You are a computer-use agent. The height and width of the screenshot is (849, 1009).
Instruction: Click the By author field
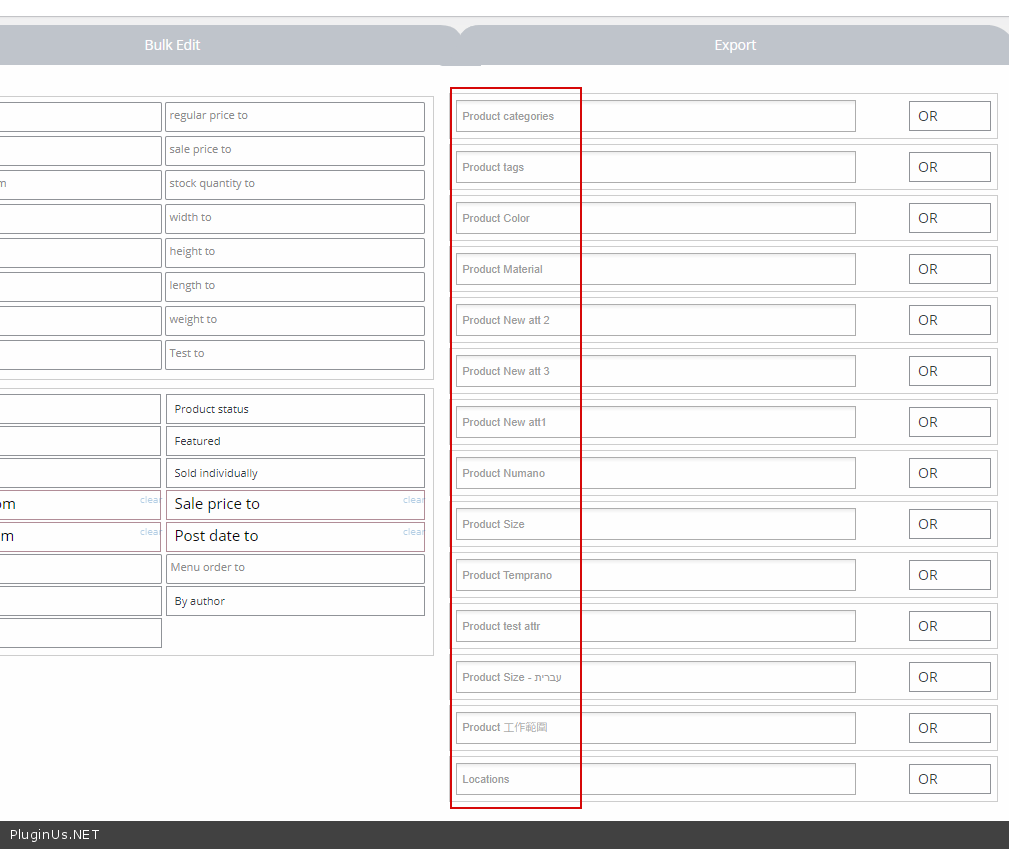pos(294,601)
